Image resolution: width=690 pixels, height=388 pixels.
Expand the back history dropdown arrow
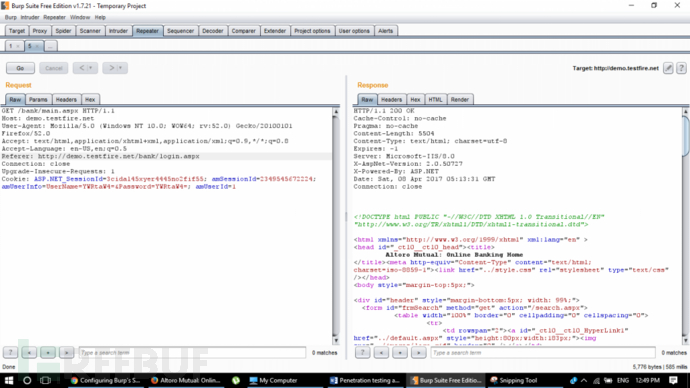pyautogui.click(x=91, y=68)
